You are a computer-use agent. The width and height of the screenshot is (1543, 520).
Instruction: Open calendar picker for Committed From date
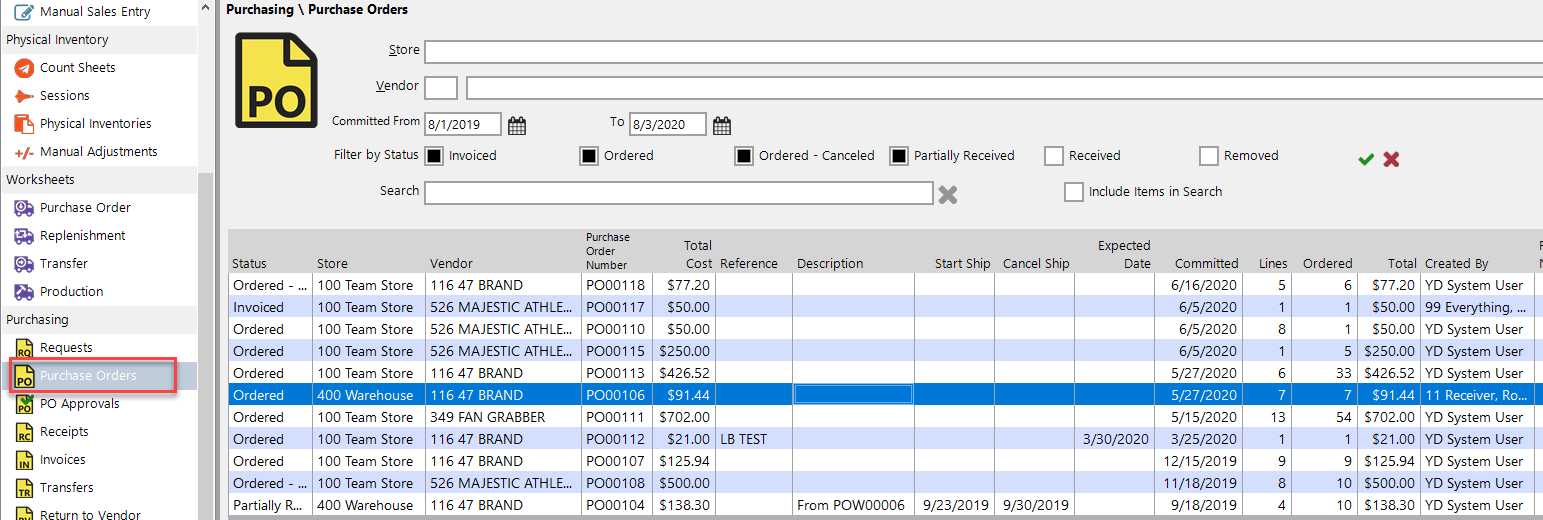tap(517, 125)
